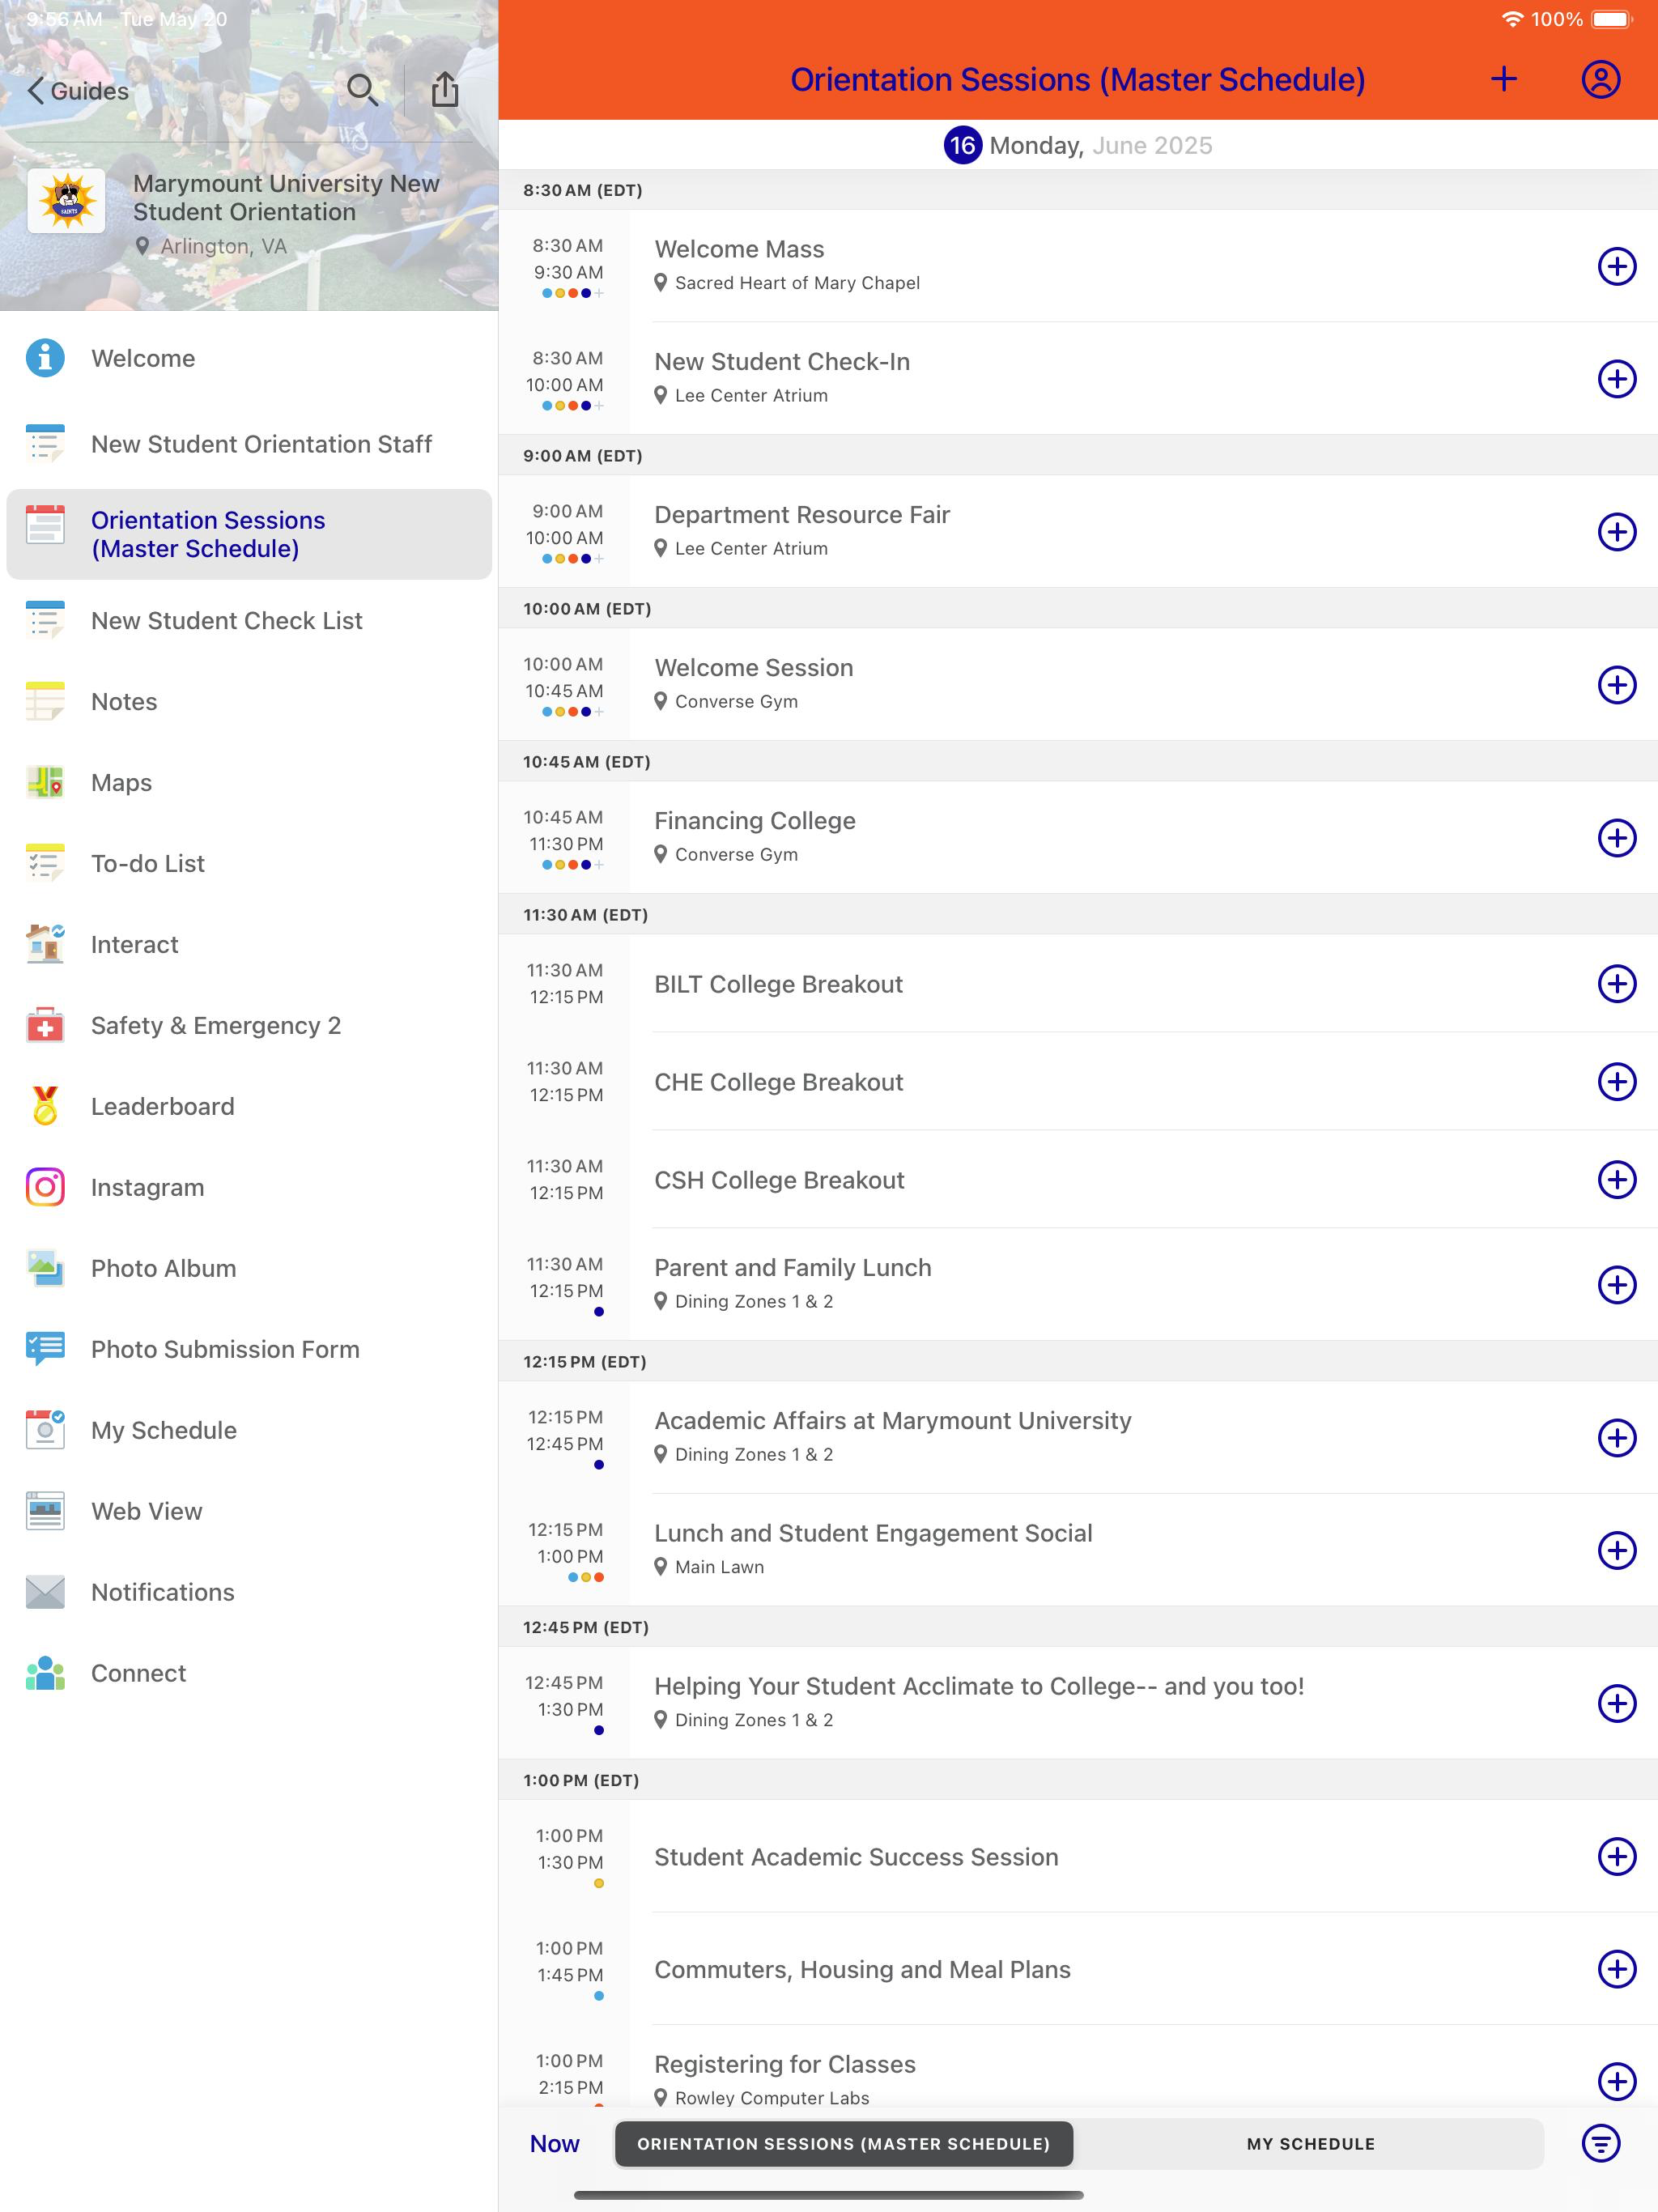Jump to Now in schedule
The image size is (1658, 2212).
(x=554, y=2144)
